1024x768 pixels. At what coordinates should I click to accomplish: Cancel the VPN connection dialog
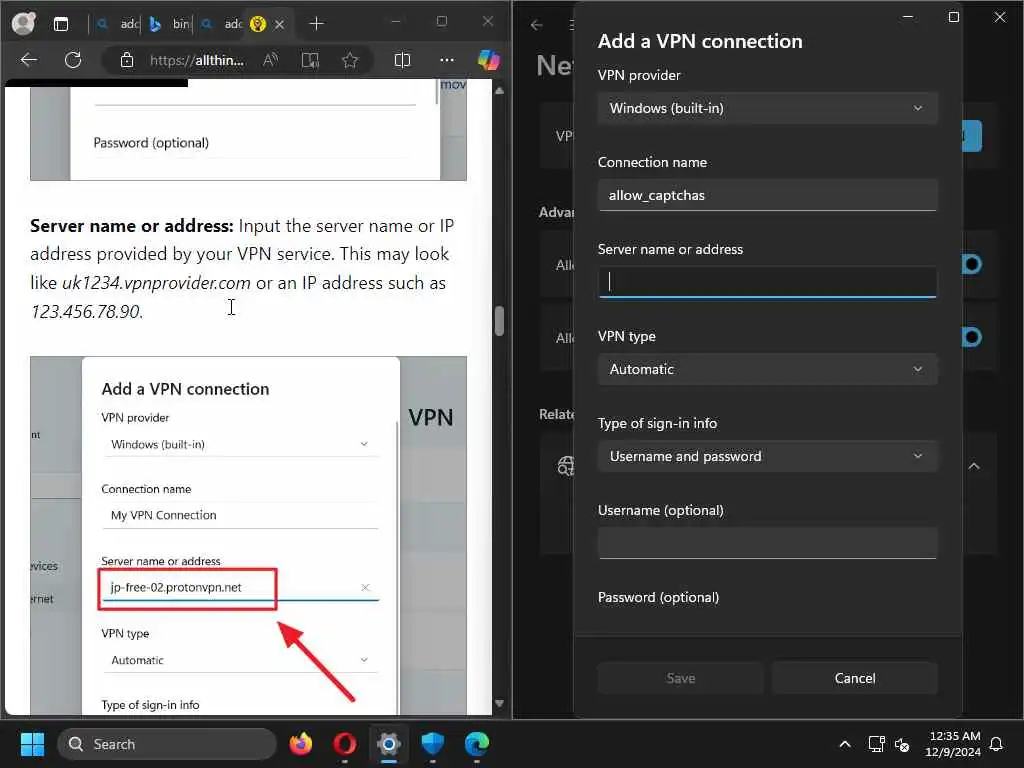point(855,678)
